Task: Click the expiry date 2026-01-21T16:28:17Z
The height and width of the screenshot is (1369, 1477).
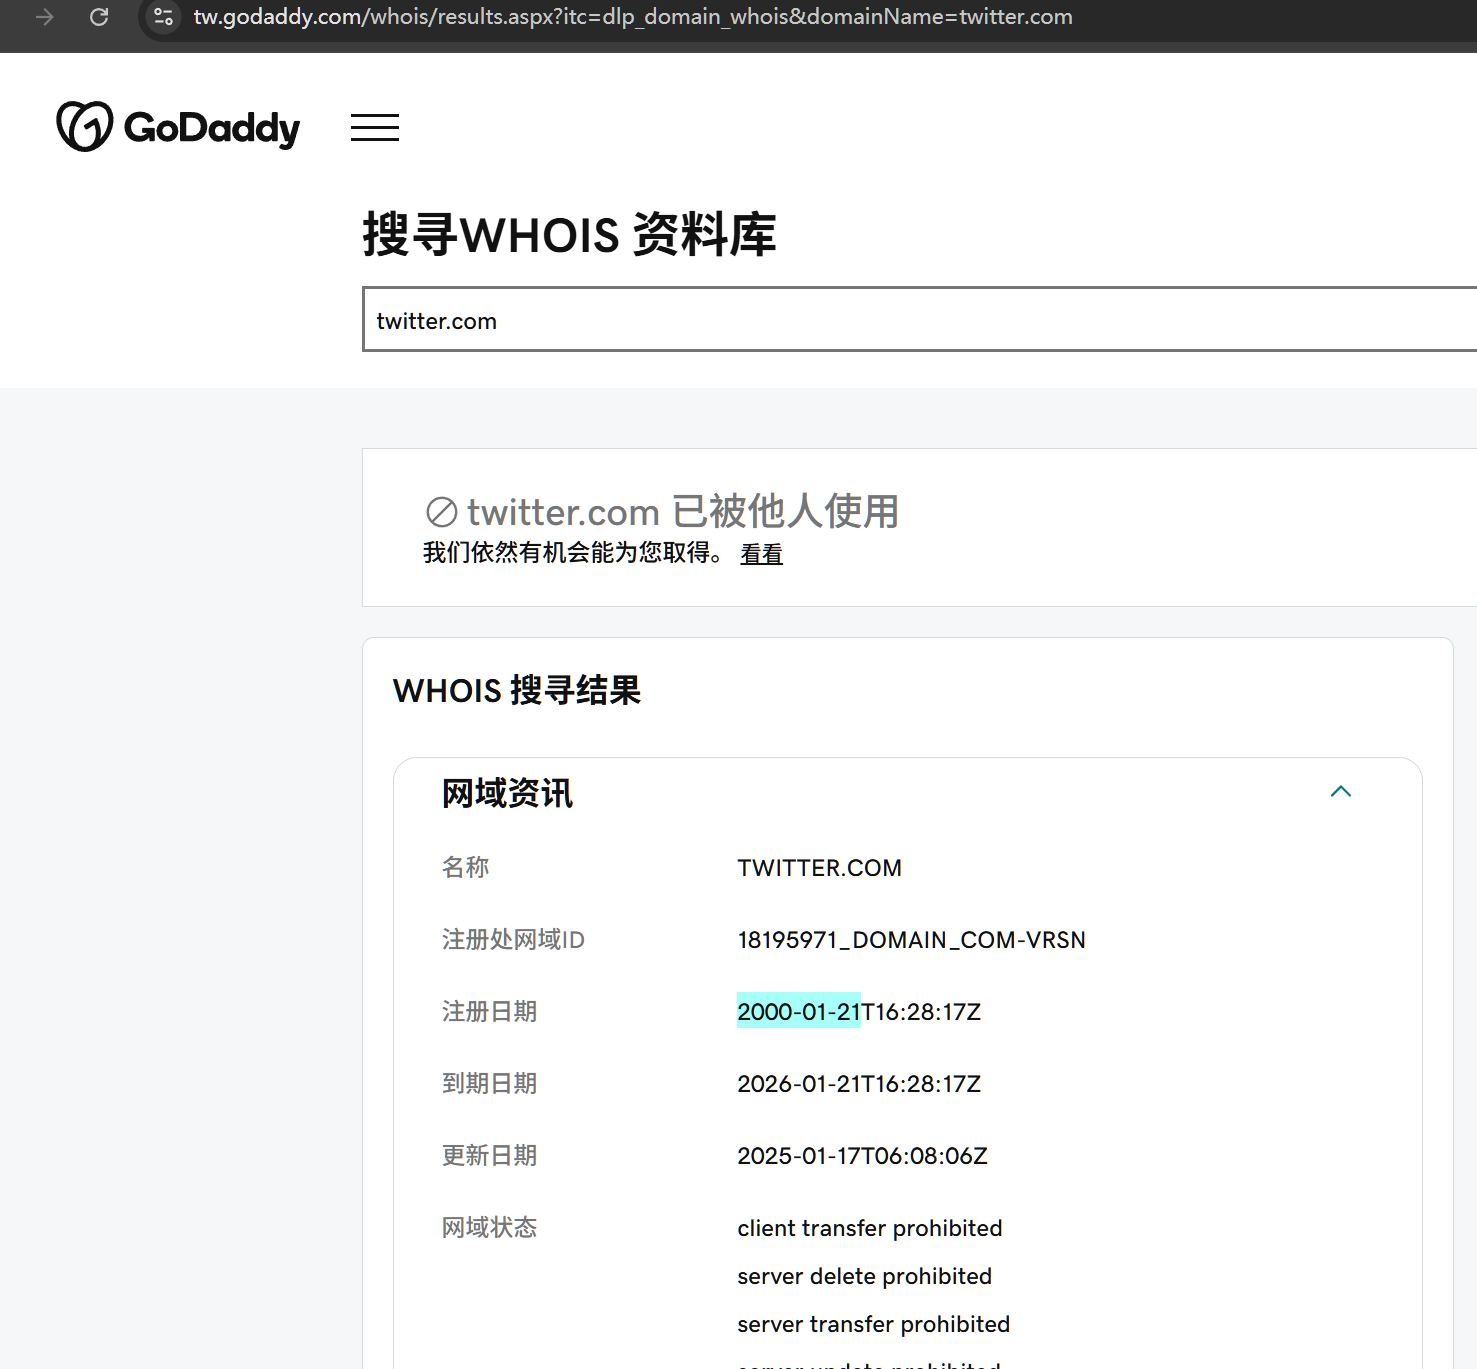Action: tap(859, 1084)
